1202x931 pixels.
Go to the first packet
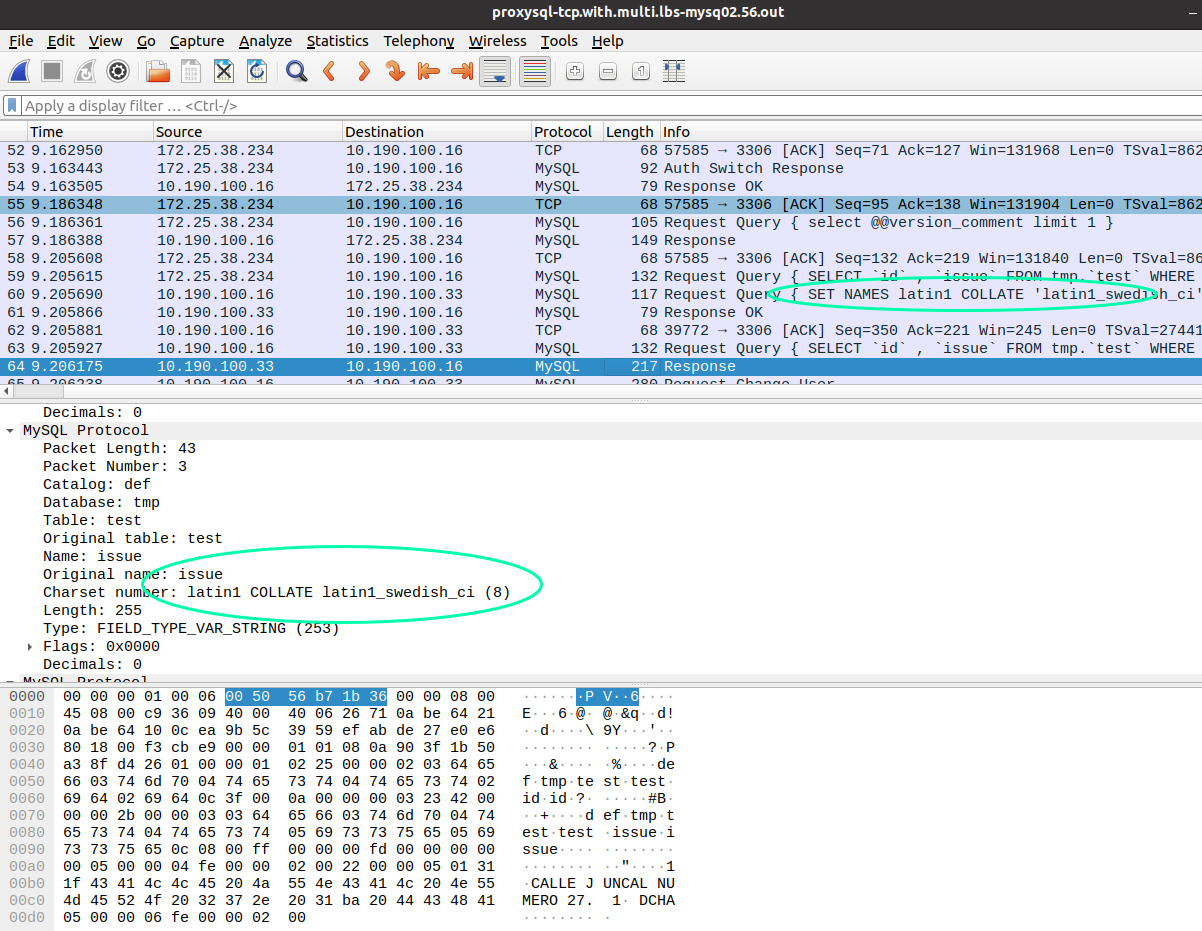click(428, 71)
